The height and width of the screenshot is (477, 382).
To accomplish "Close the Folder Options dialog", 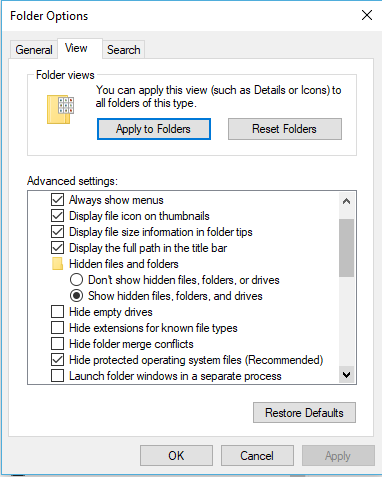I will coord(367,15).
